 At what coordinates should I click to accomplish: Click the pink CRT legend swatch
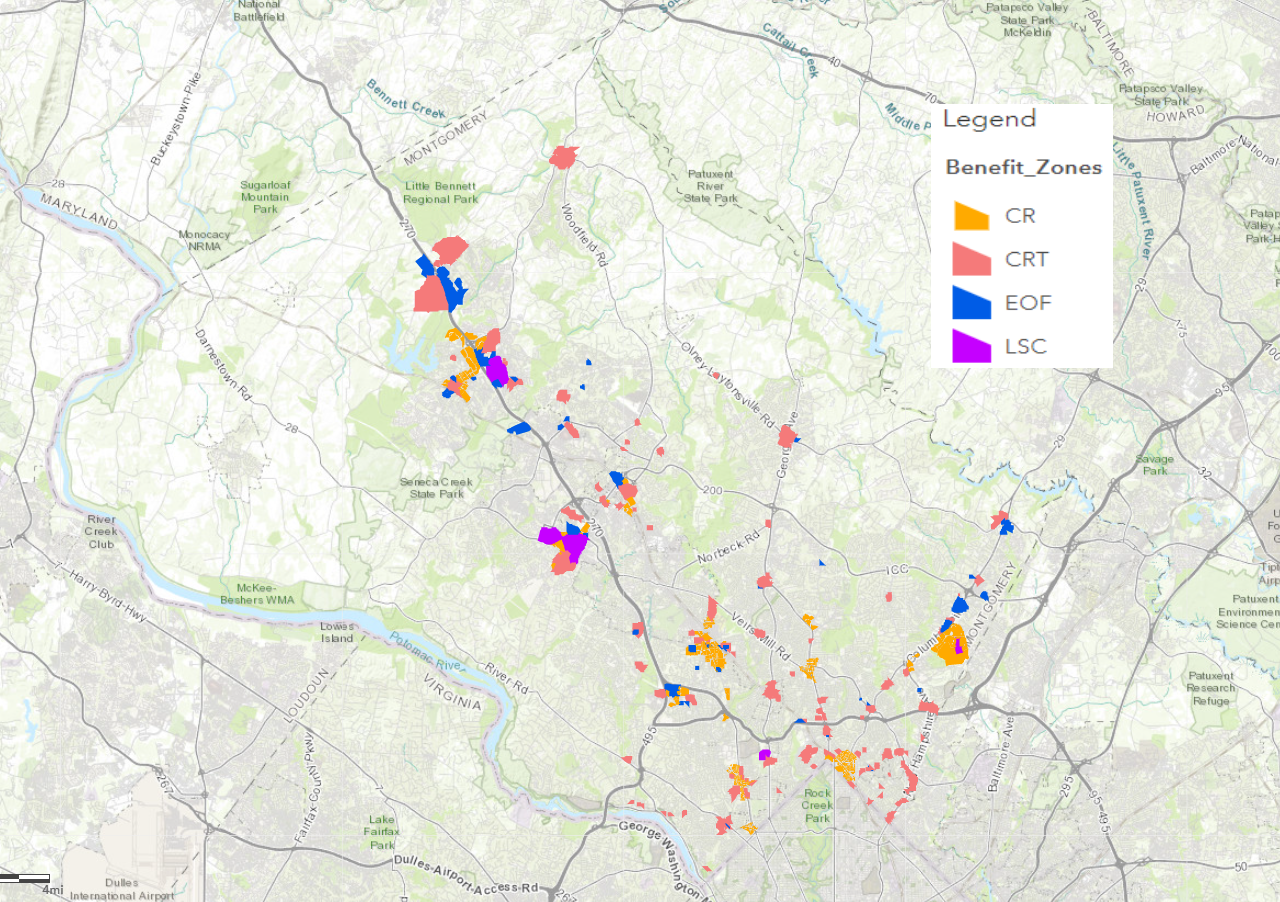[970, 259]
